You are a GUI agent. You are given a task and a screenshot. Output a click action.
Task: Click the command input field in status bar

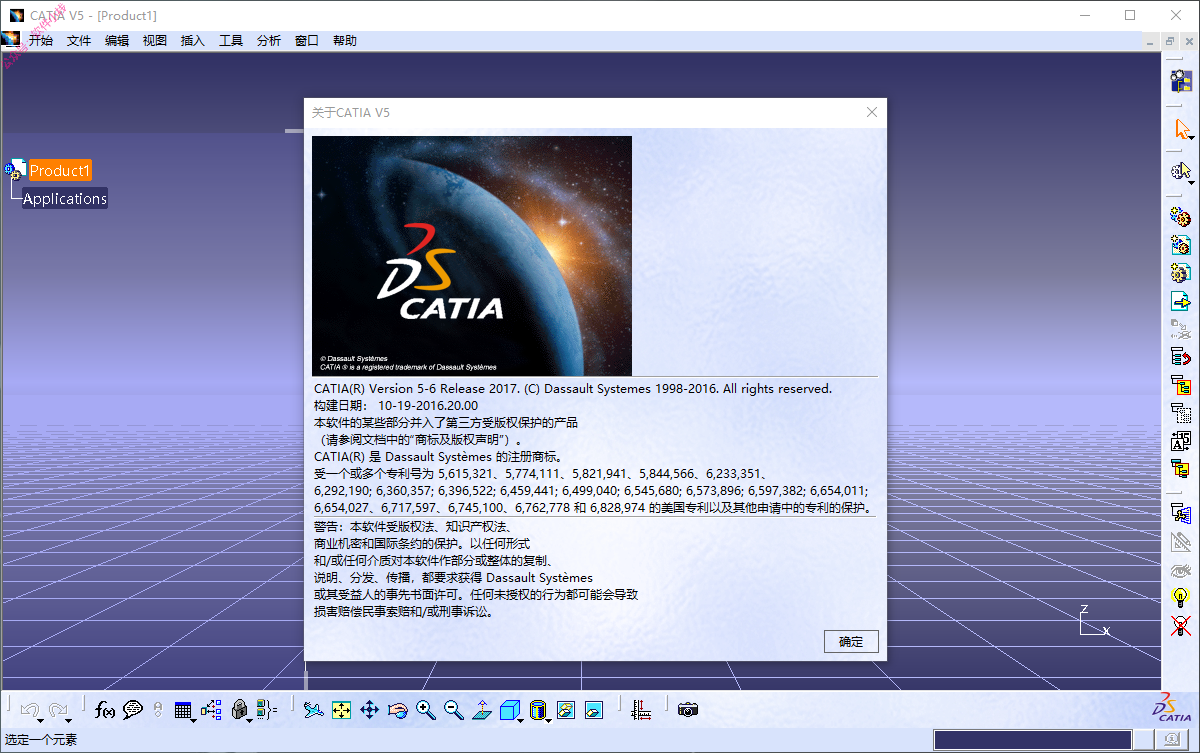pyautogui.click(x=1033, y=740)
